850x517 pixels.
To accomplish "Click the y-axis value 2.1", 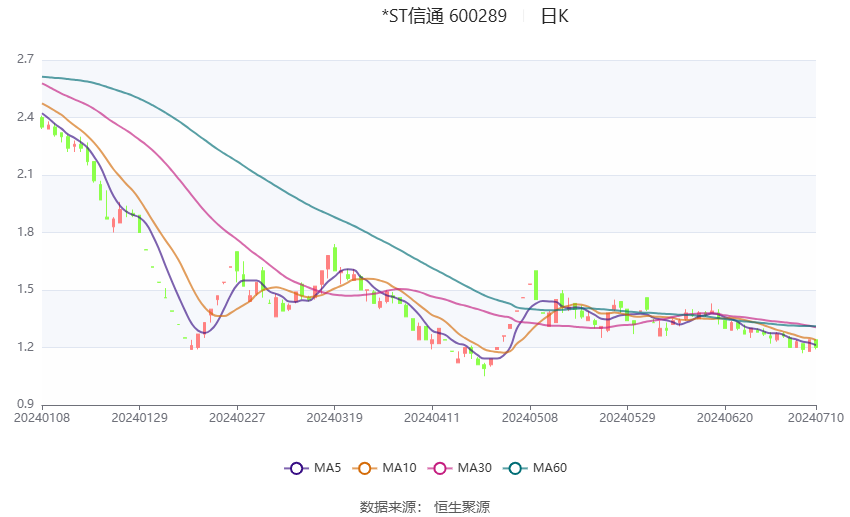I will point(25,174).
